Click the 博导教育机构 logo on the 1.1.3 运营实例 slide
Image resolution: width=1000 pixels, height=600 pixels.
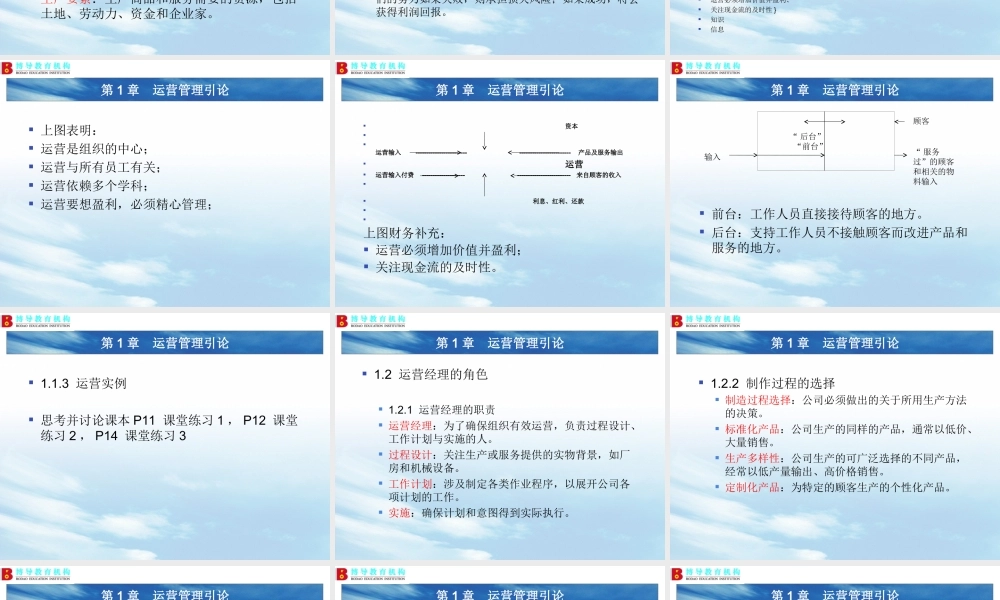pos(36,321)
